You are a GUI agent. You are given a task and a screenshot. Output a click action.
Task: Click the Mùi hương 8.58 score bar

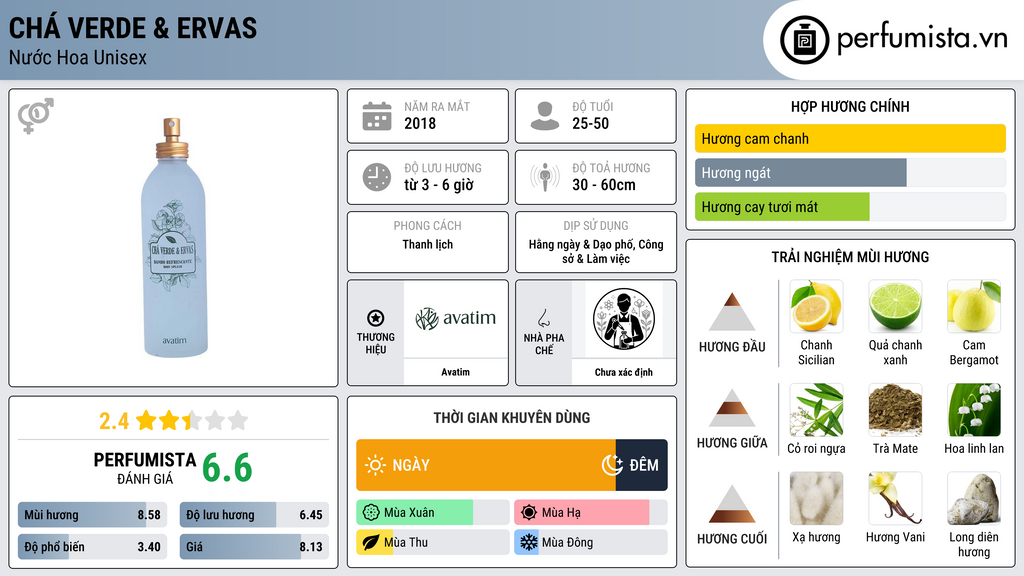coord(92,515)
